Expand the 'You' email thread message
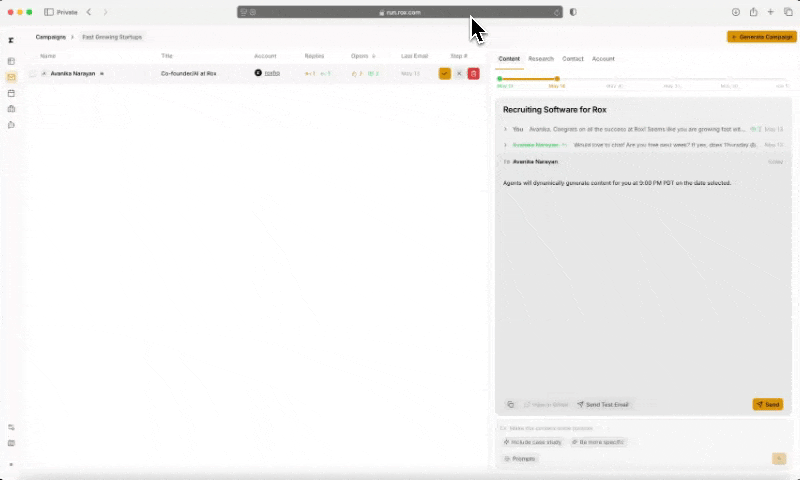 pos(505,129)
